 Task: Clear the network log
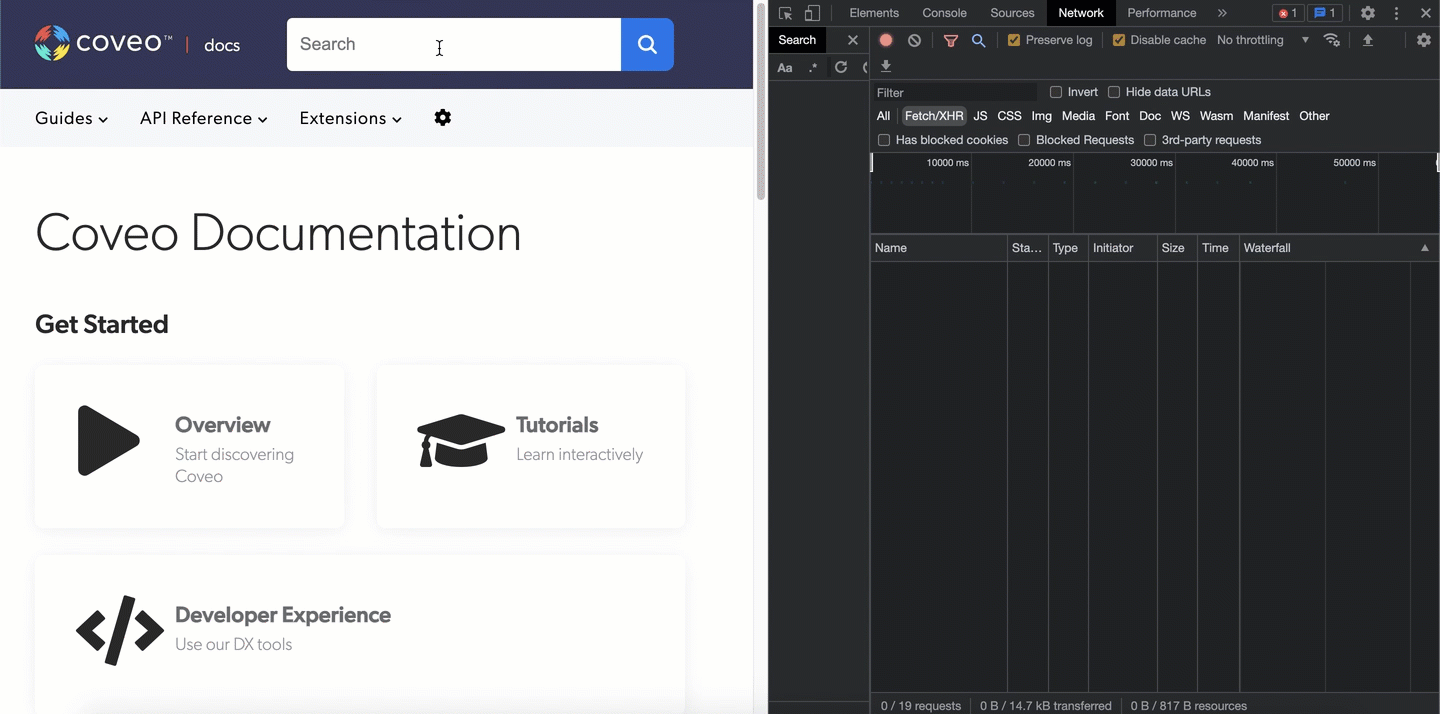914,40
